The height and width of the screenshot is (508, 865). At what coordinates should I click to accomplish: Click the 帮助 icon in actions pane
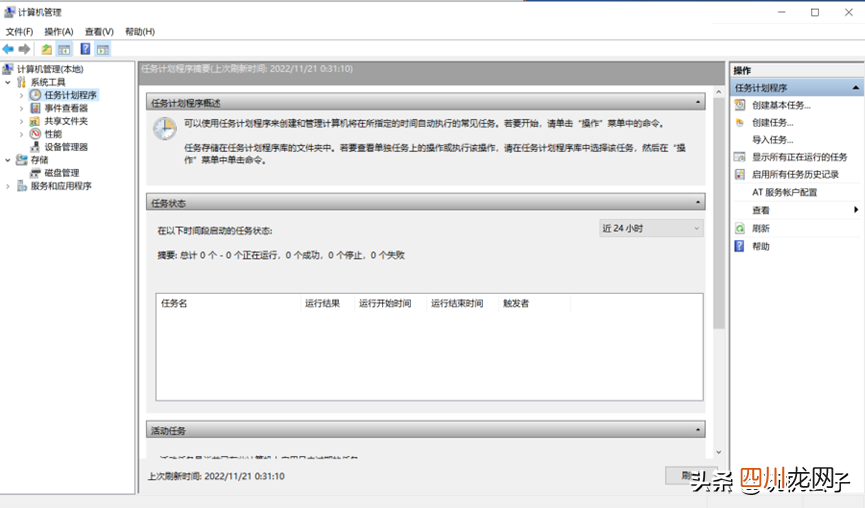[x=740, y=246]
